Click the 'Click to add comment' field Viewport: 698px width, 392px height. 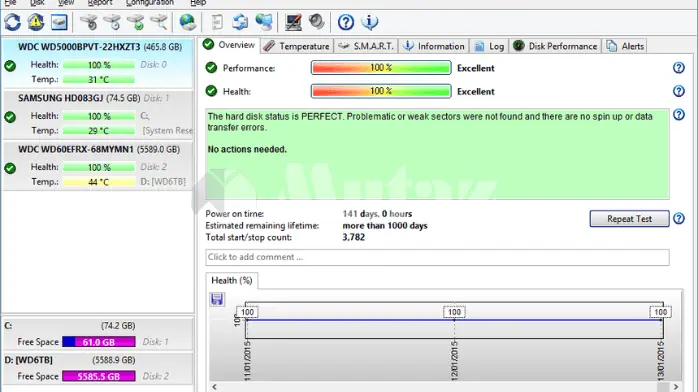tap(437, 257)
